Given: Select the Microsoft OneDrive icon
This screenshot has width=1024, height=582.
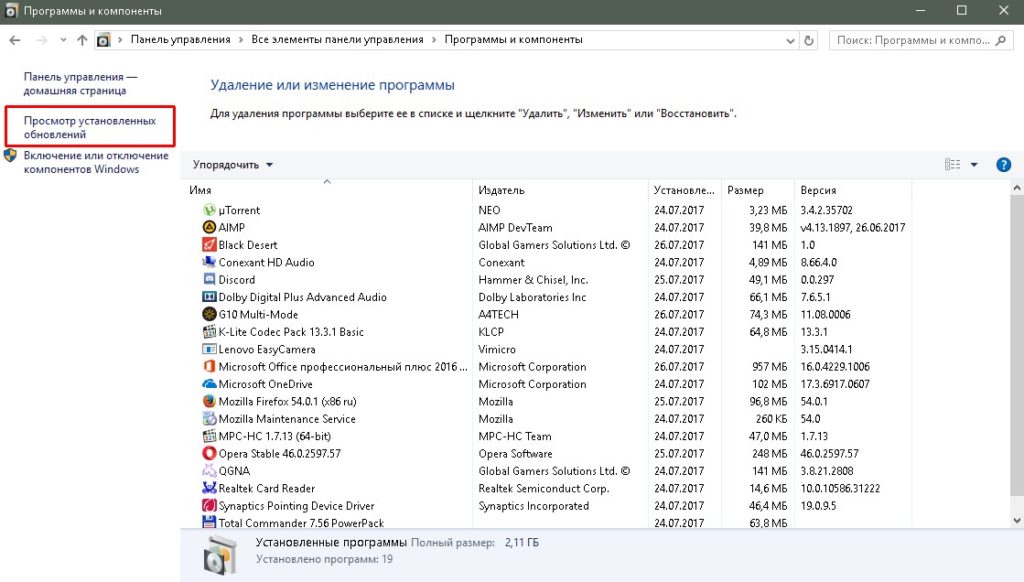Looking at the screenshot, I should point(210,384).
